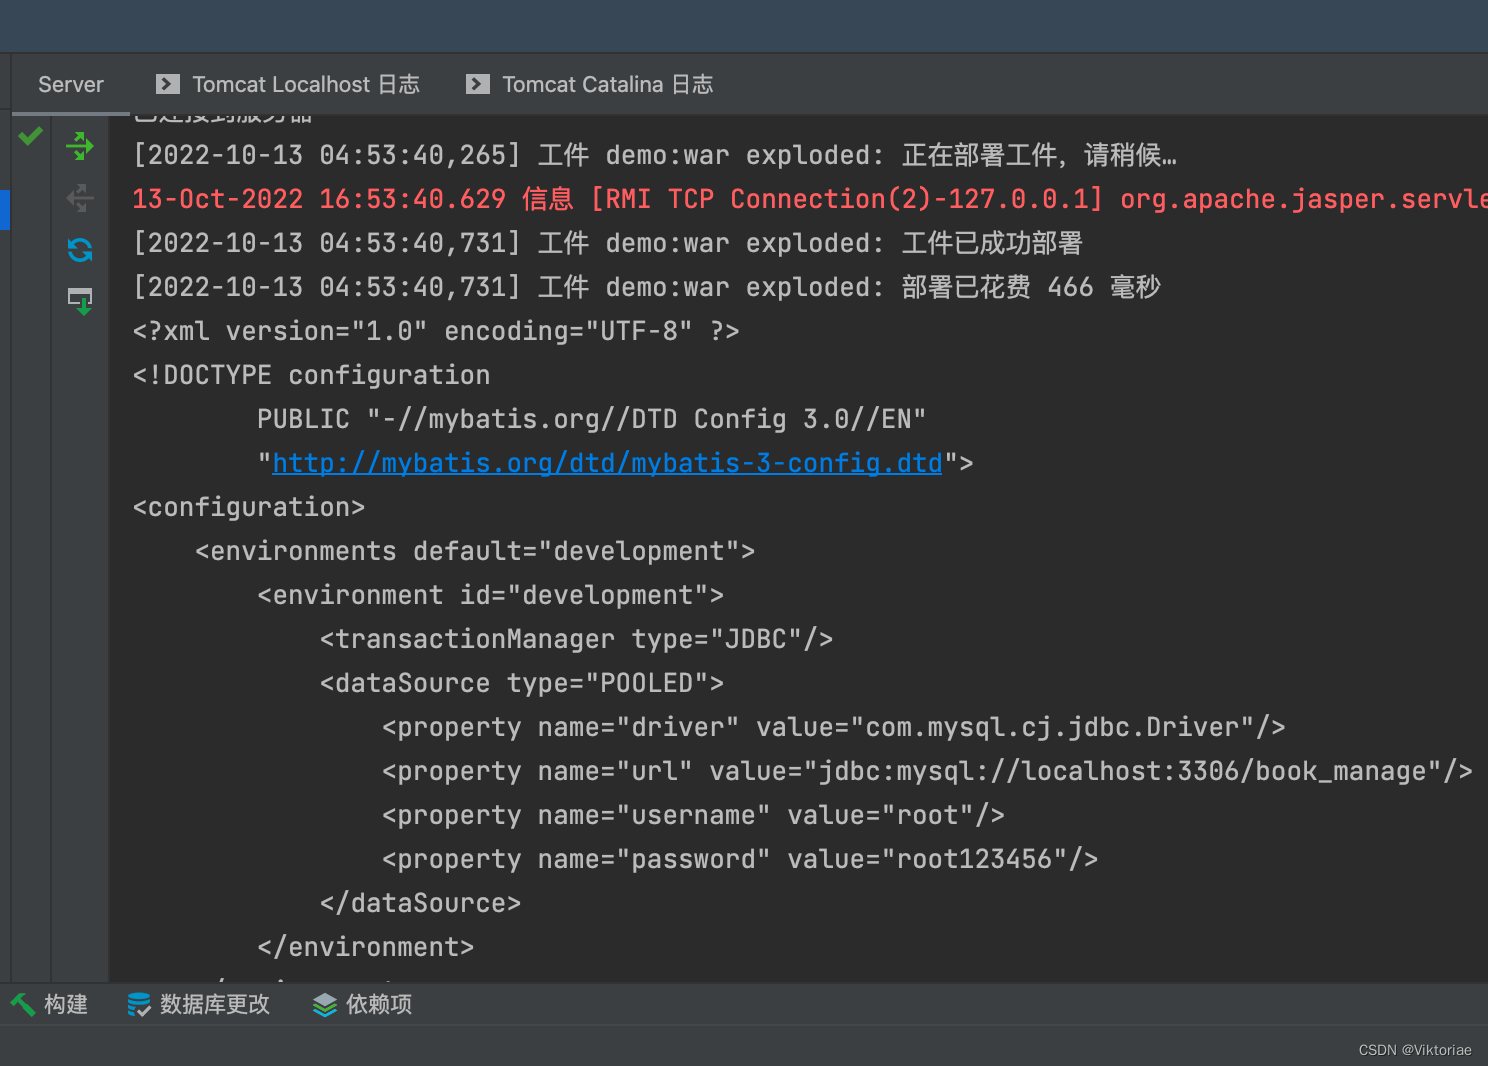Click the blue update application refresh icon
Viewport: 1488px width, 1066px height.
[79, 249]
